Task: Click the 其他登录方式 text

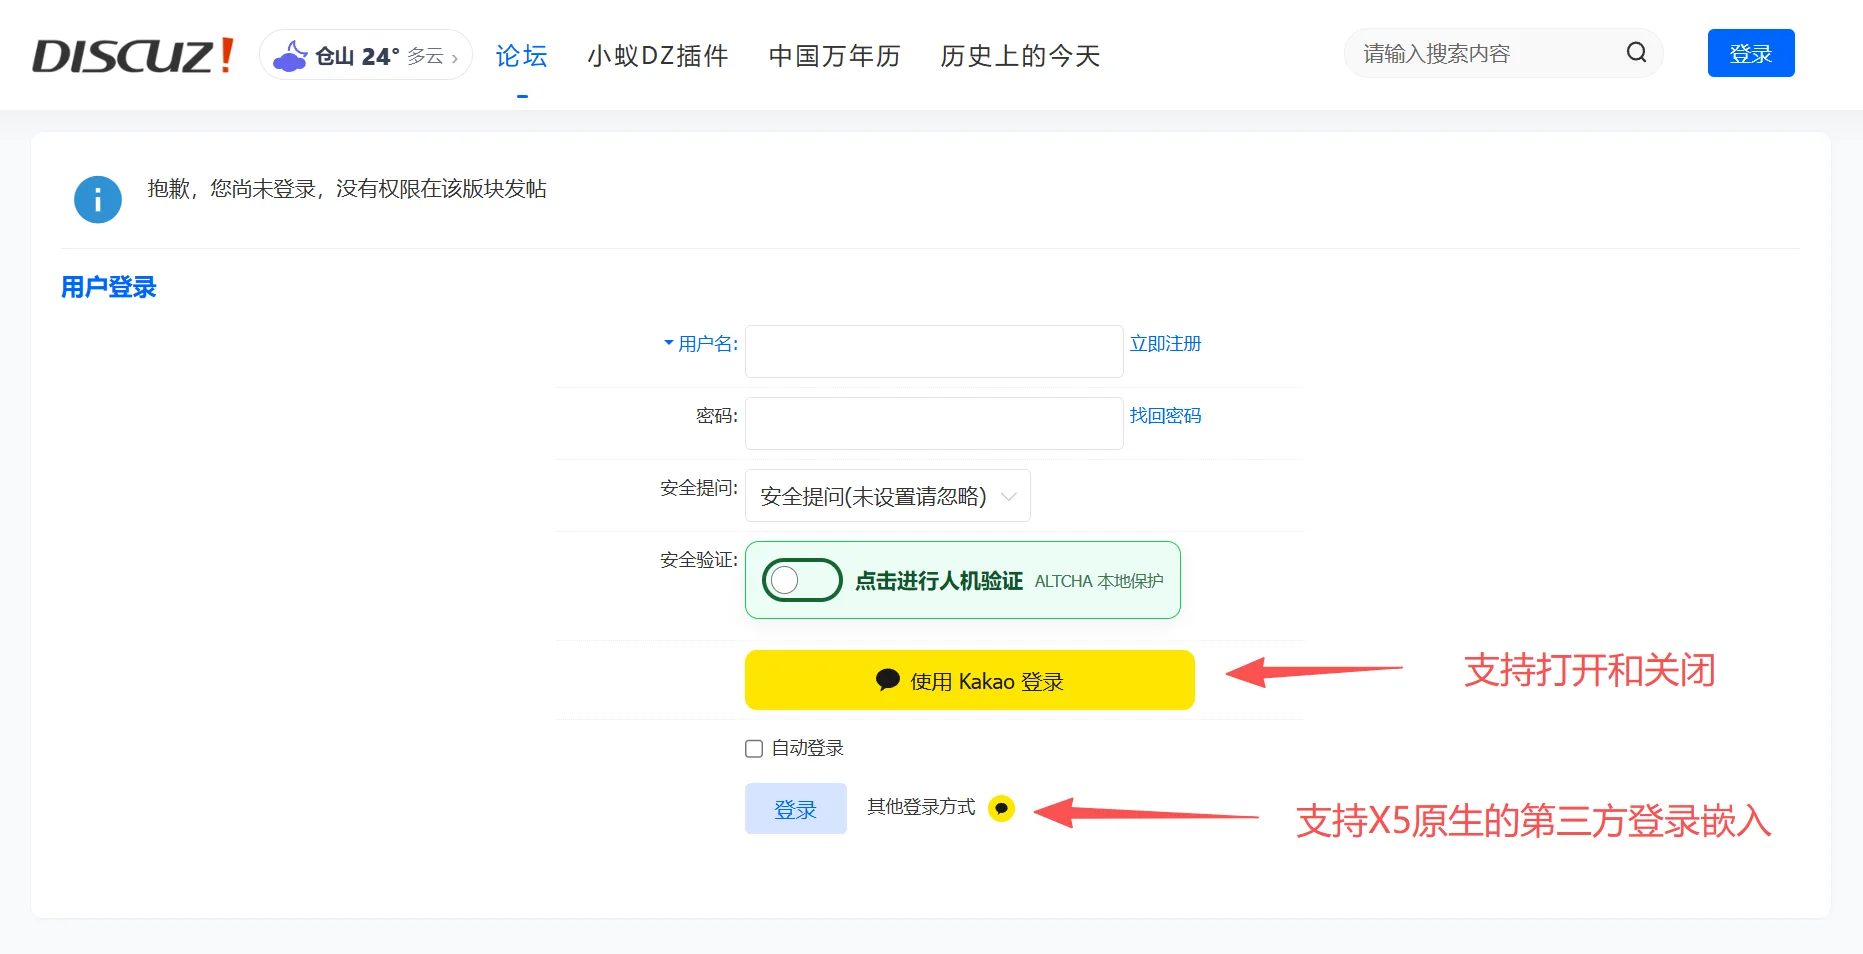Action: tap(921, 807)
